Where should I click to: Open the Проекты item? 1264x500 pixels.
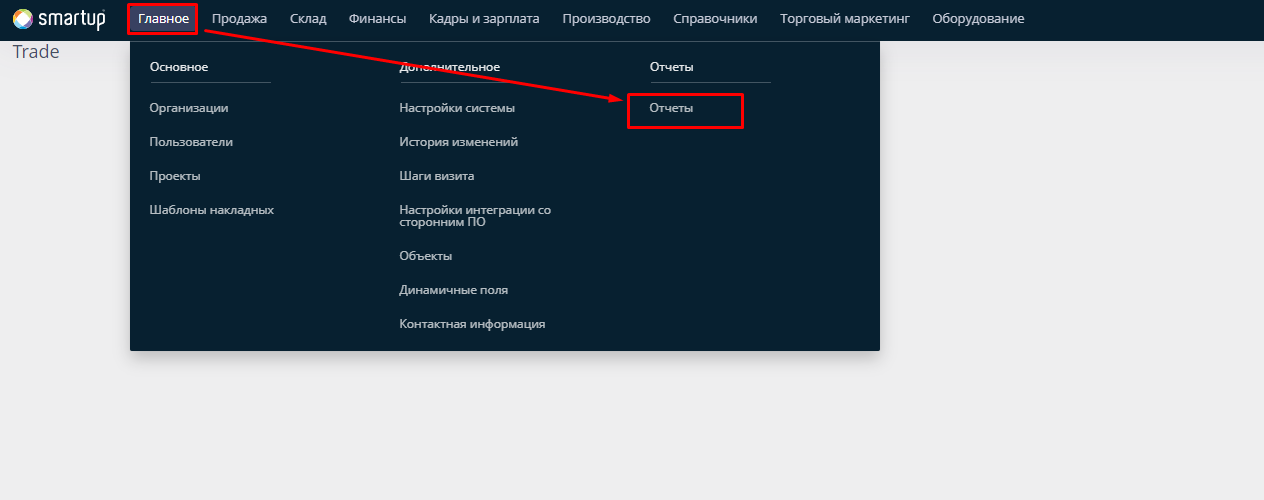tap(175, 176)
